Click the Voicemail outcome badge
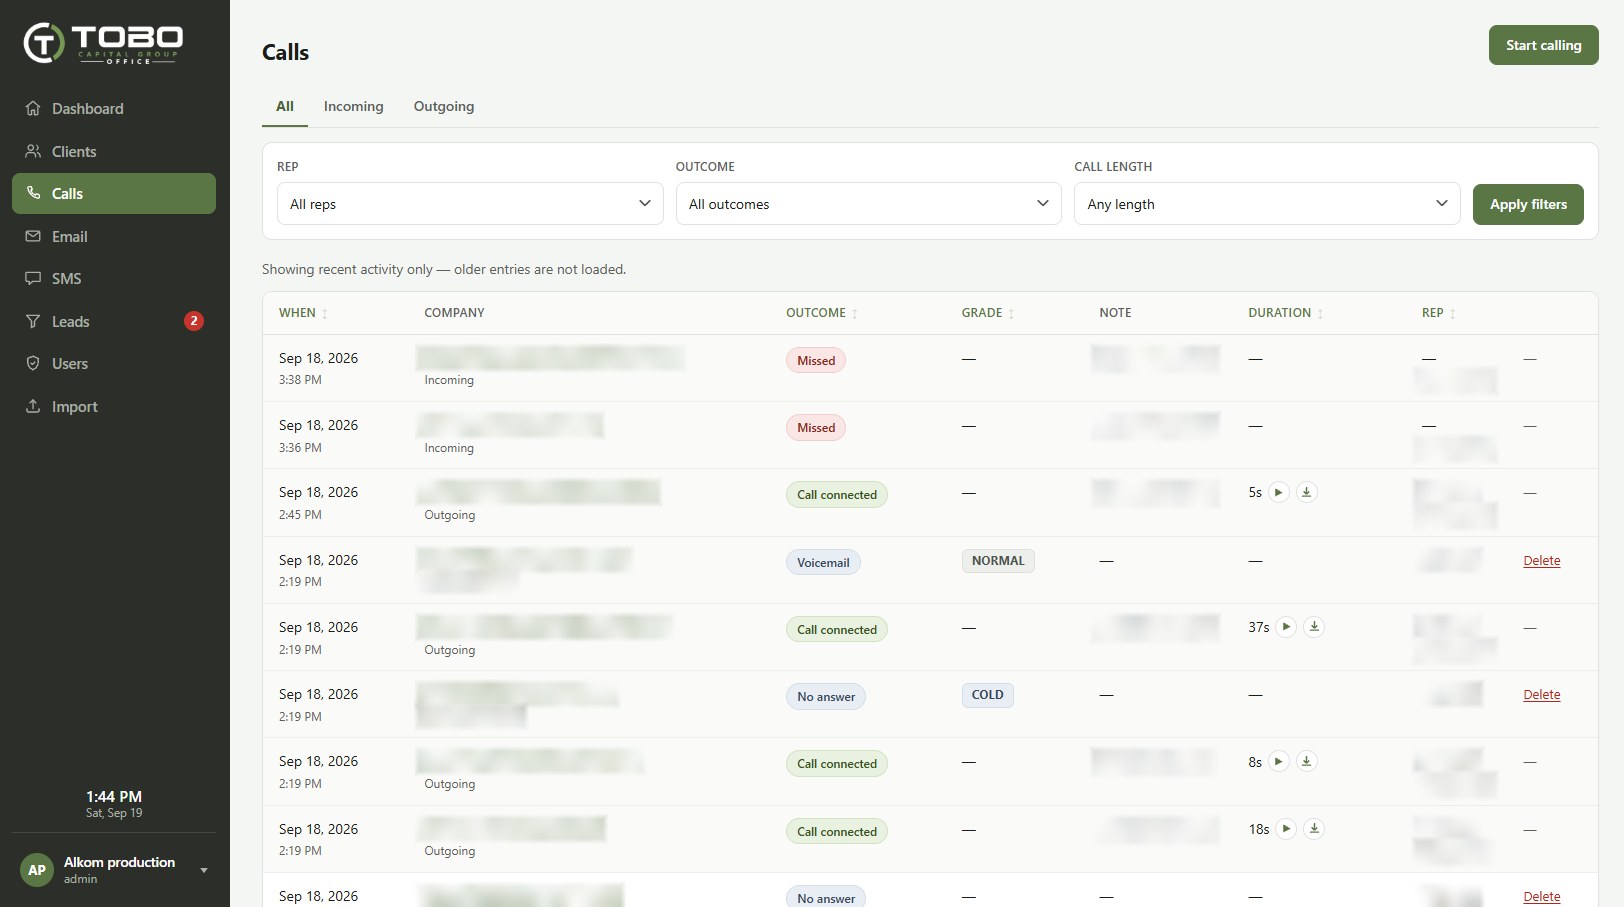 click(x=823, y=562)
